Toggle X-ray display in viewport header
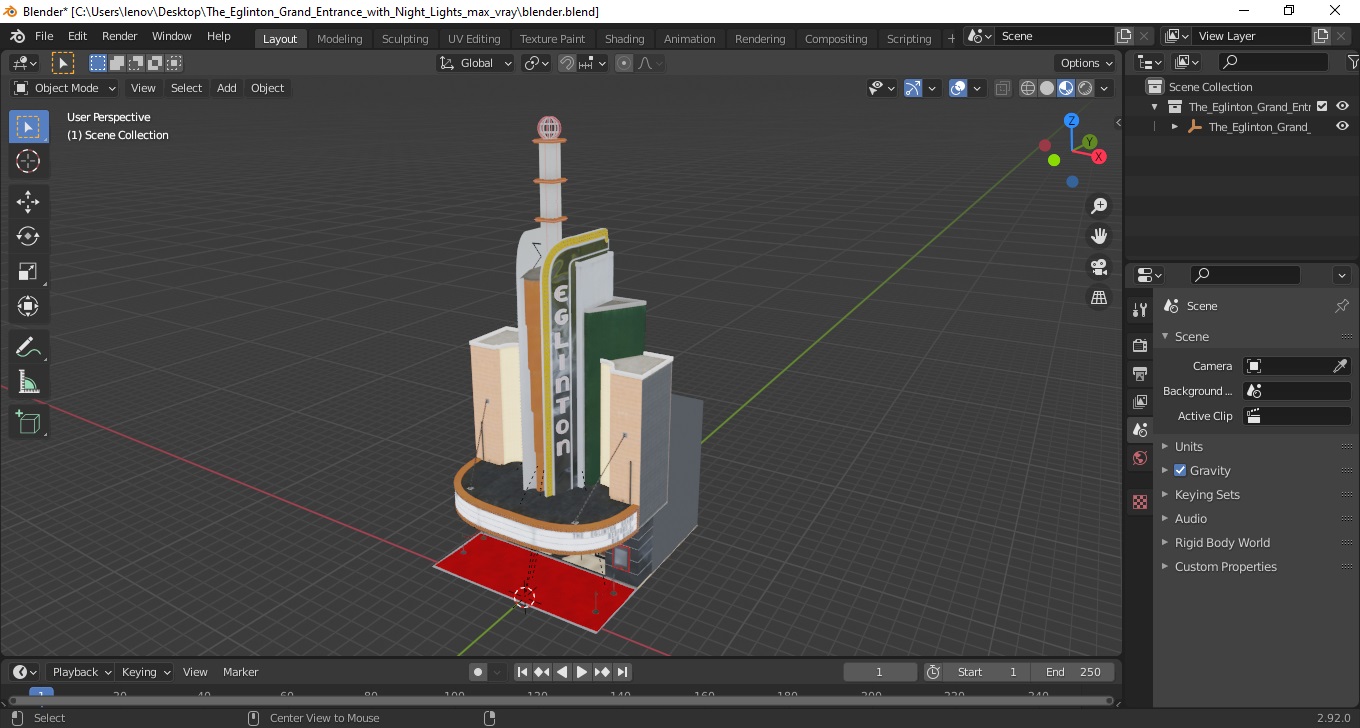The width and height of the screenshot is (1360, 728). (x=1003, y=88)
